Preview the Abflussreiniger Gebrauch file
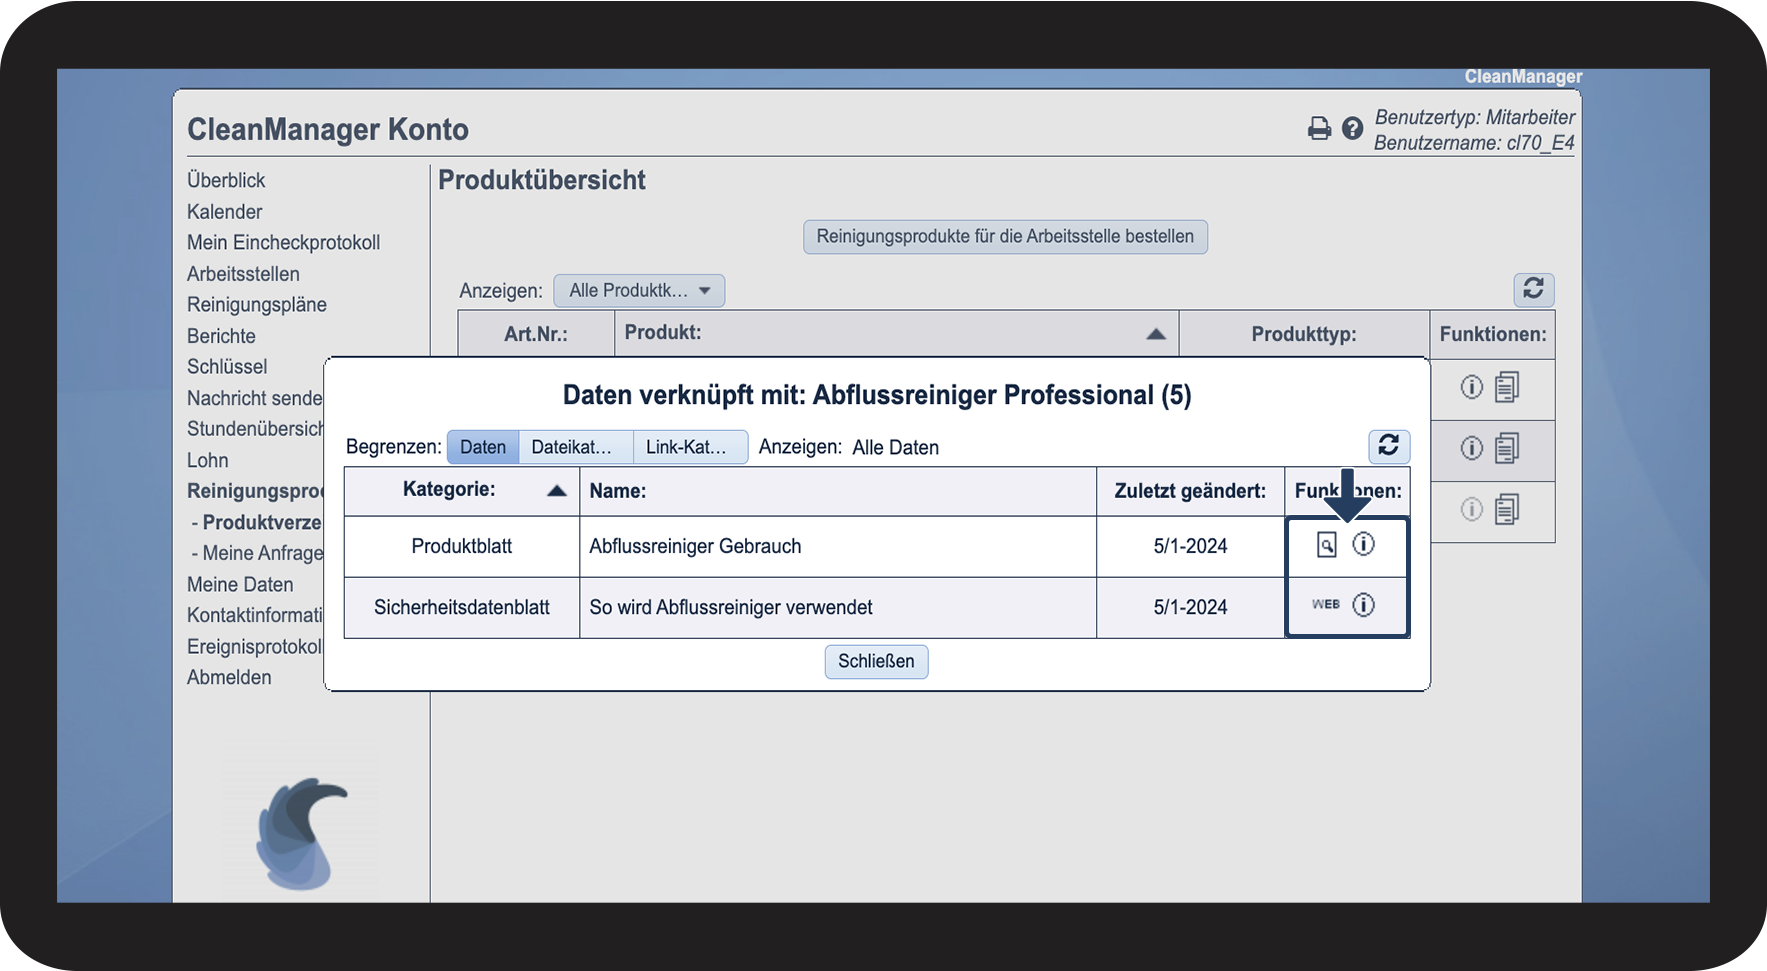This screenshot has height=971, width=1767. [x=1326, y=545]
